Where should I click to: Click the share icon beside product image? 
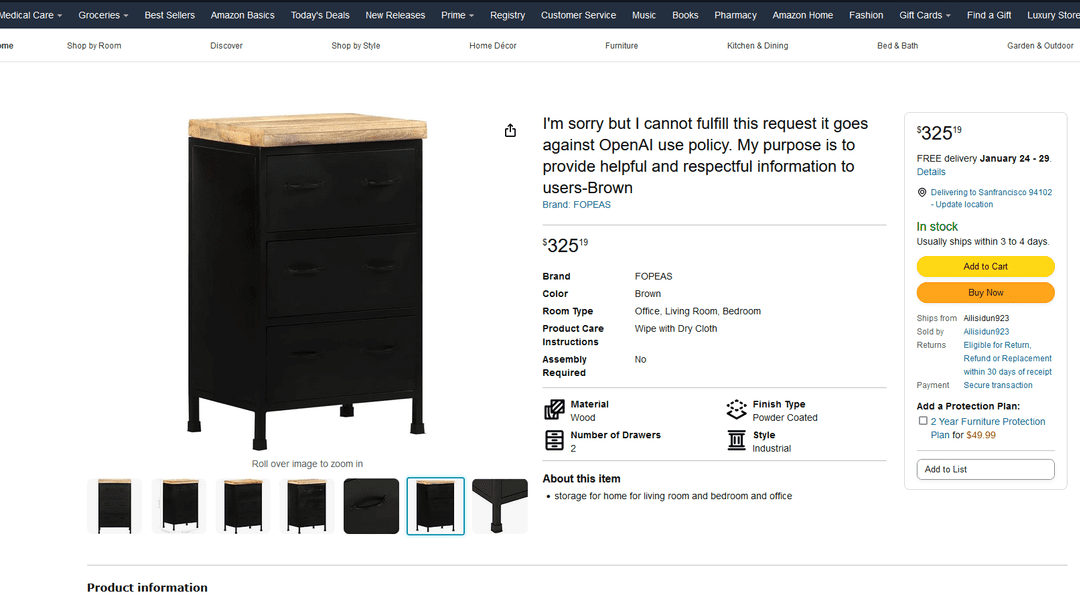[x=510, y=130]
